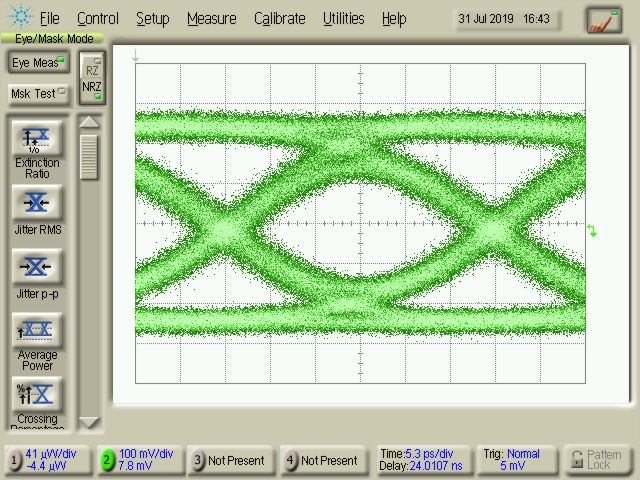Click the Crossing Percentage measurement icon

tap(37, 394)
